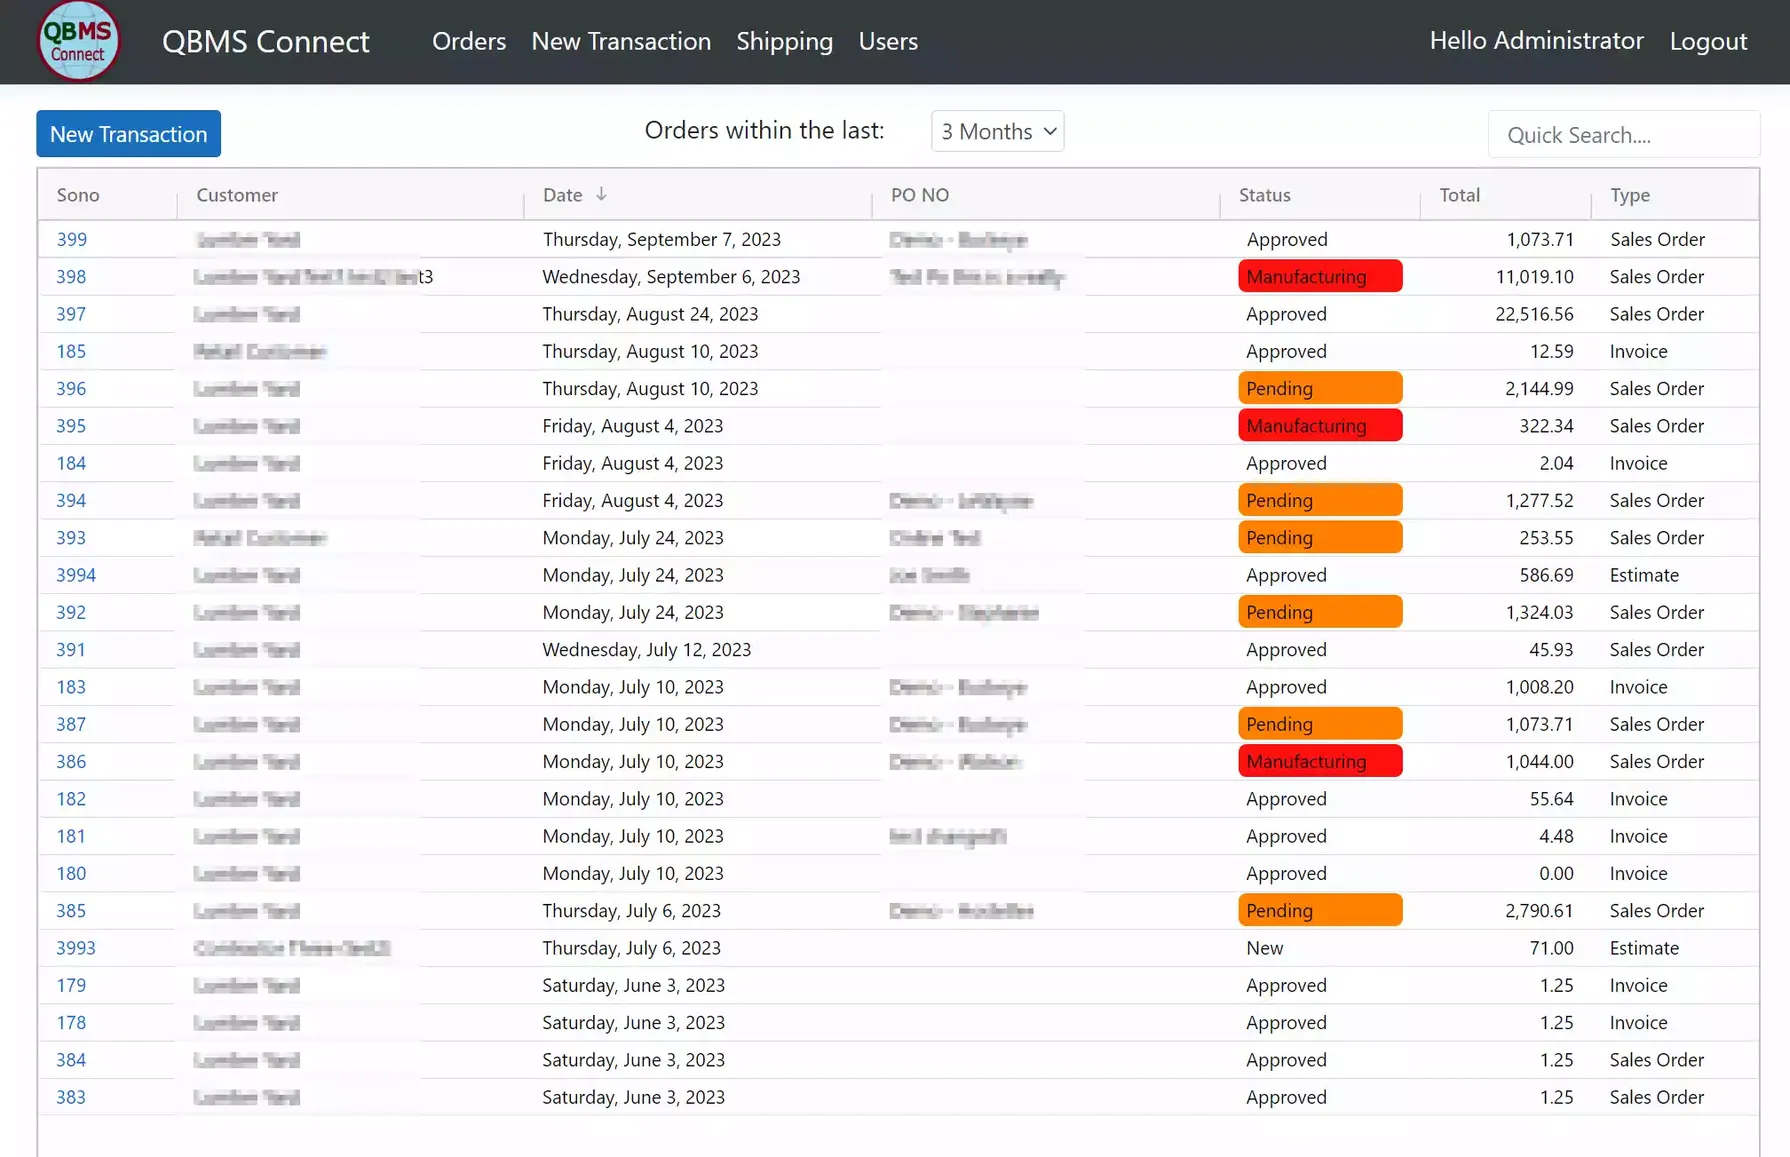This screenshot has width=1790, height=1157.
Task: Sort table by Customer column header
Action: pos(237,195)
